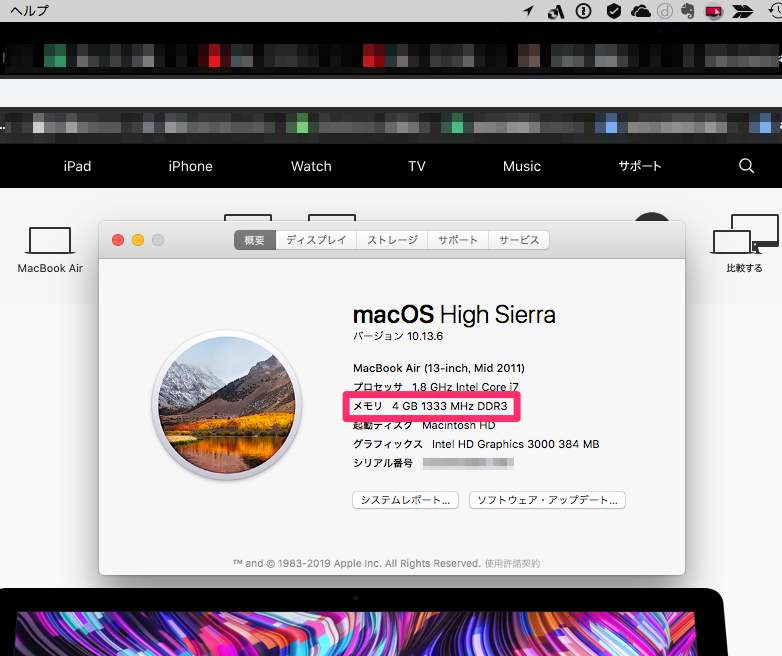
Task: Click the システムレポート... button
Action: pyautogui.click(x=405, y=500)
